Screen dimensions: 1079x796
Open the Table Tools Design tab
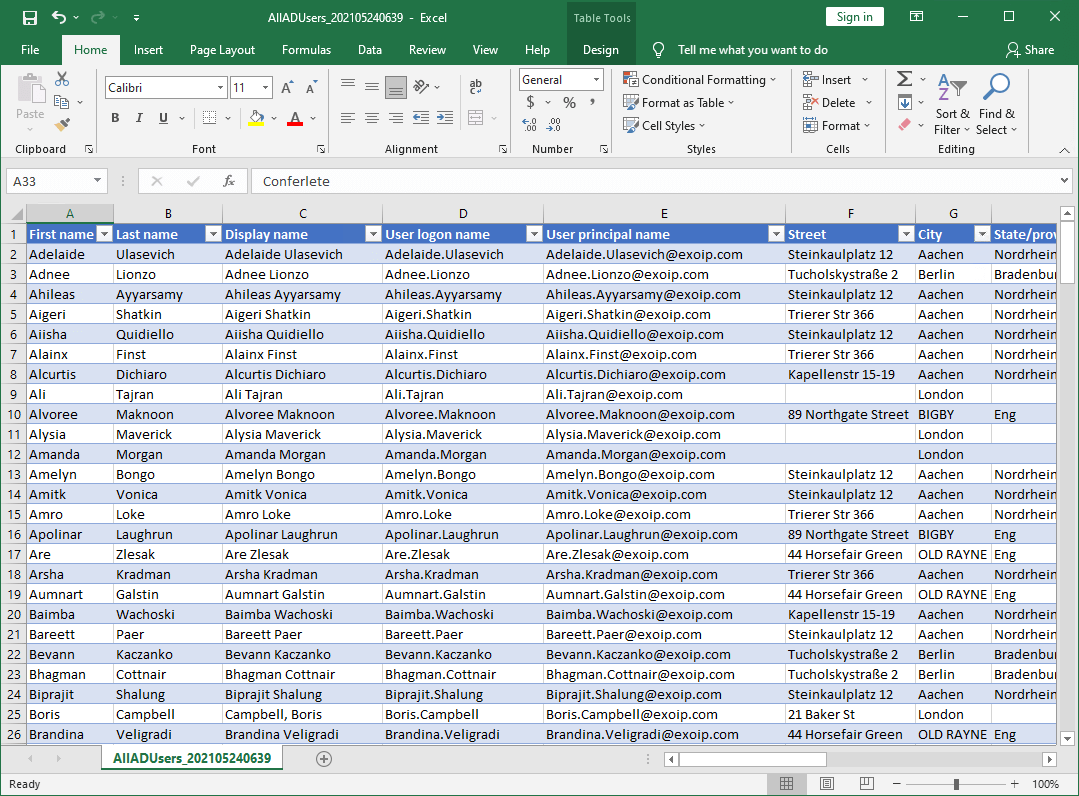coord(601,49)
